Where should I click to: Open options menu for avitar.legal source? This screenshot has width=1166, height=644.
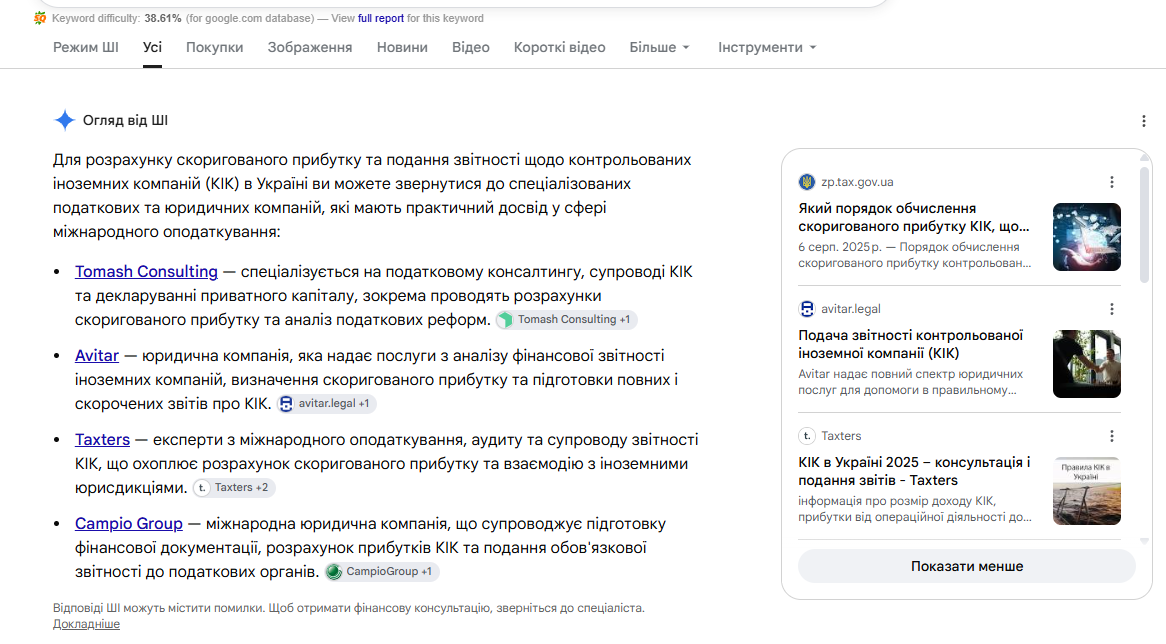point(1112,309)
